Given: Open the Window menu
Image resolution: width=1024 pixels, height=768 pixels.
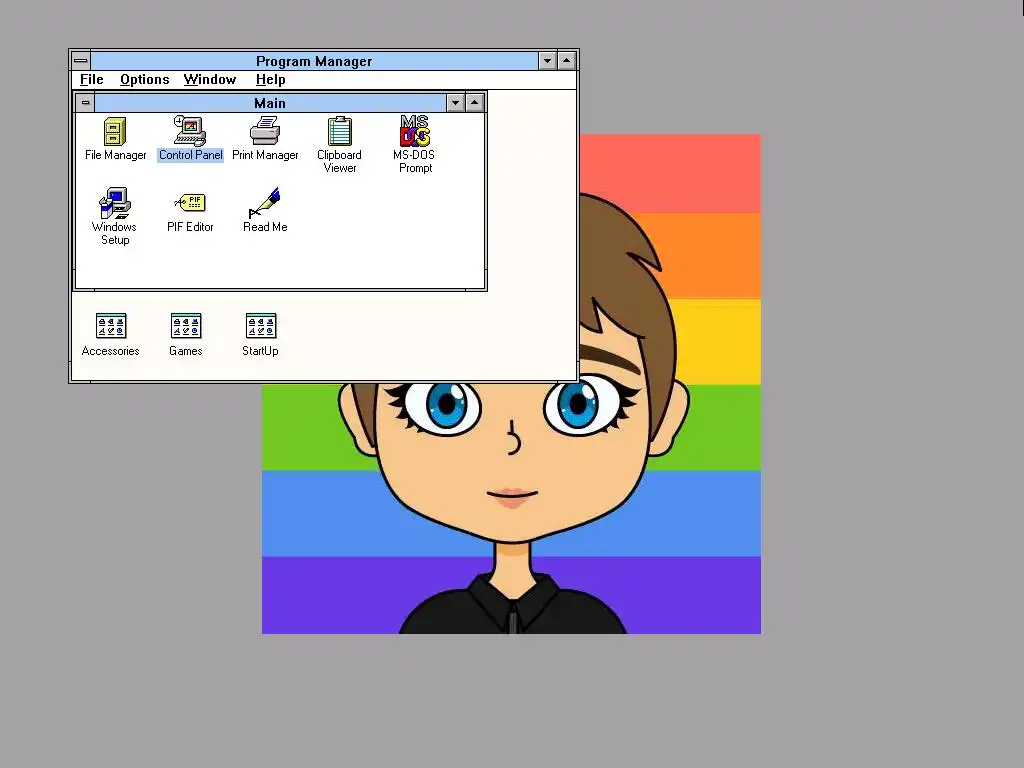Looking at the screenshot, I should 210,80.
